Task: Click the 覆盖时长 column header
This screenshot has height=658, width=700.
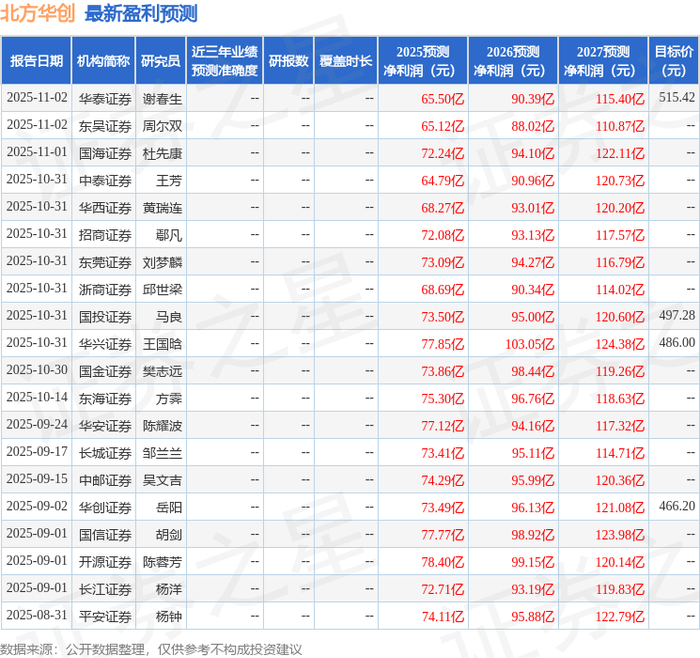Action: [x=346, y=61]
